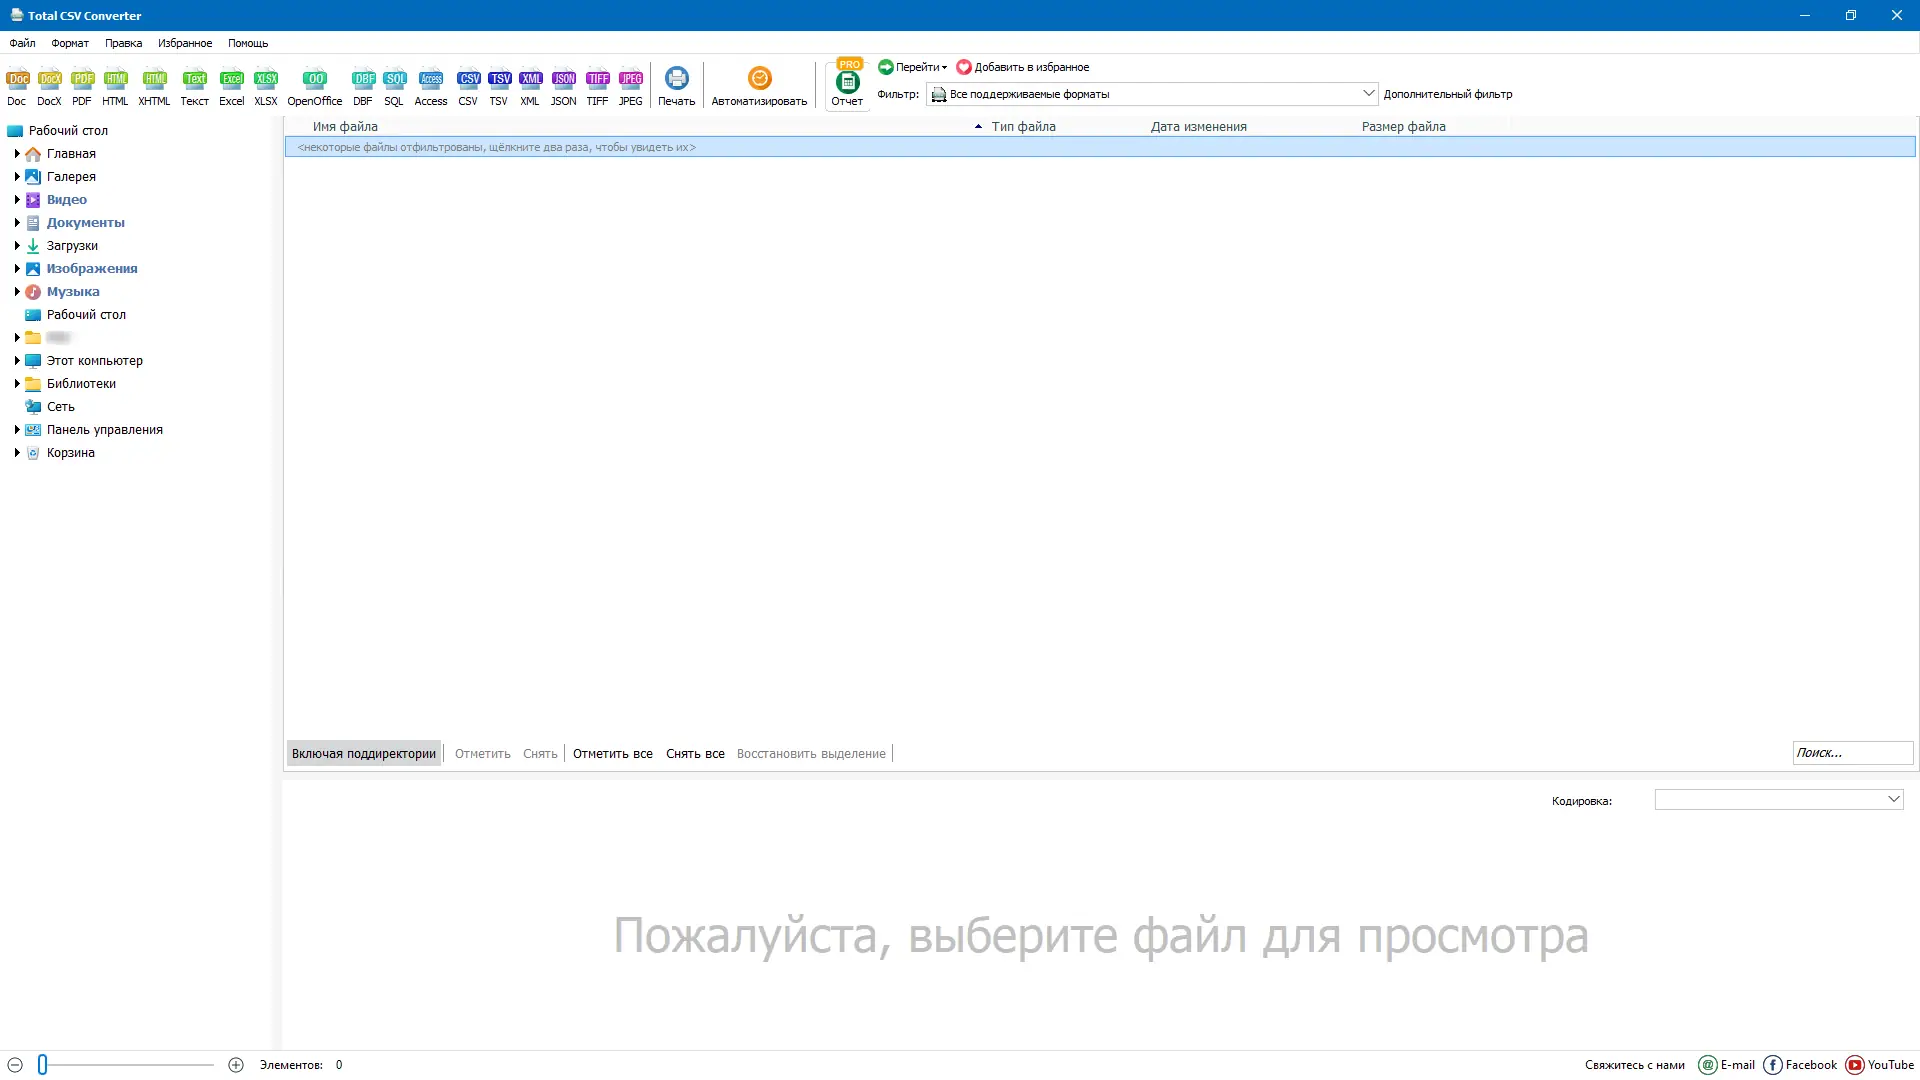Enable Включая поддиректории option
This screenshot has width=1920, height=1080.
pos(363,753)
